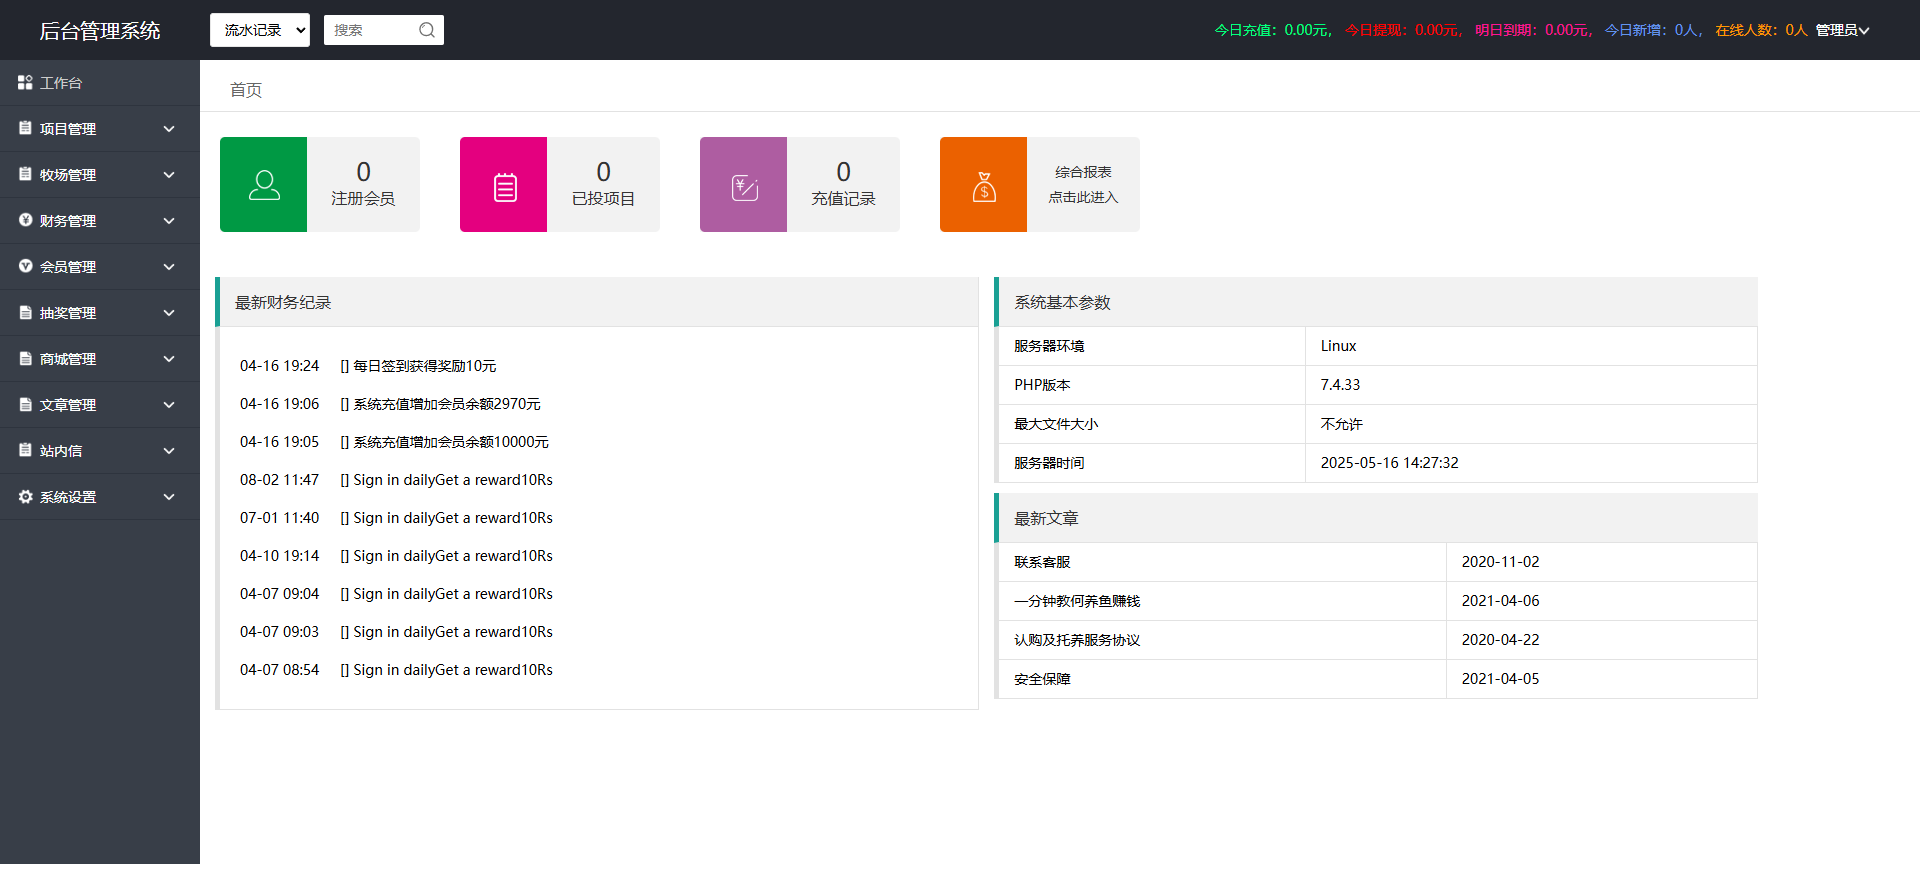Click the 在线人数 0人 stat

pyautogui.click(x=1761, y=30)
